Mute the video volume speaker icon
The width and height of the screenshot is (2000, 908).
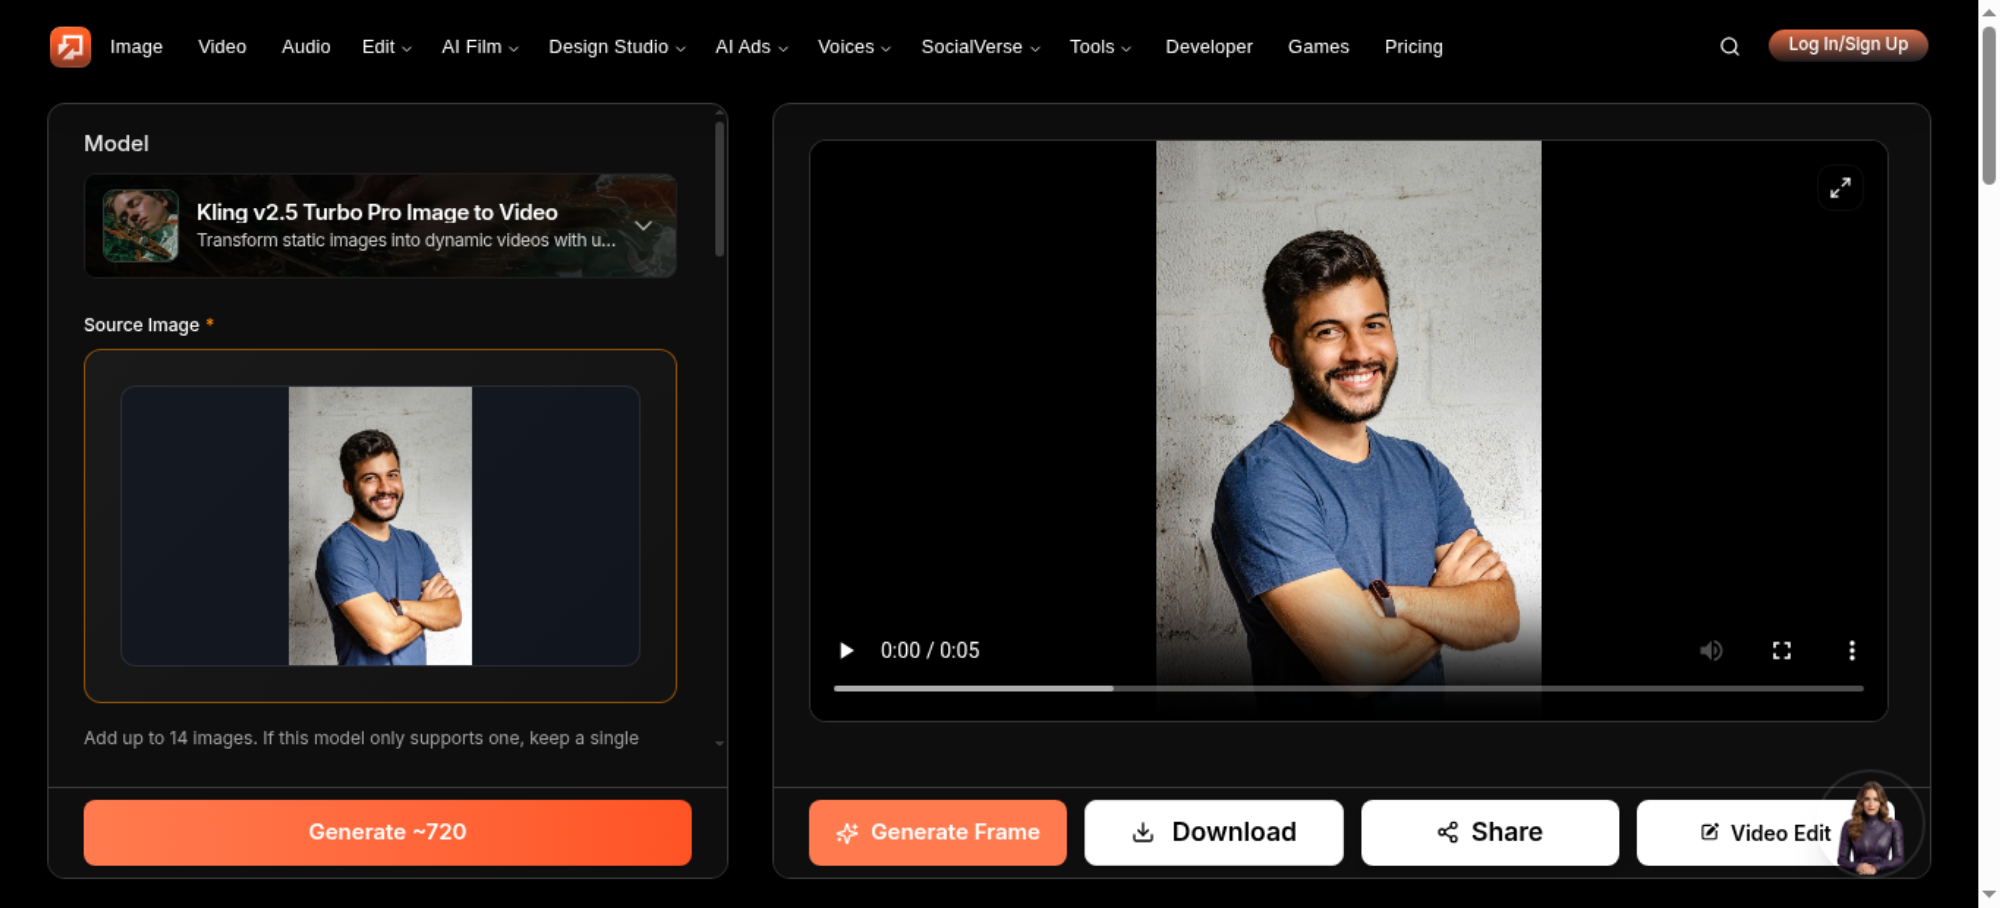[1711, 651]
